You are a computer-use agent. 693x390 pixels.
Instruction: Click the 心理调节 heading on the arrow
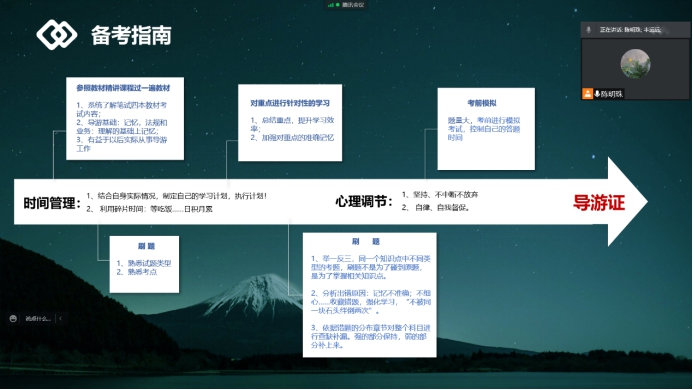364,202
